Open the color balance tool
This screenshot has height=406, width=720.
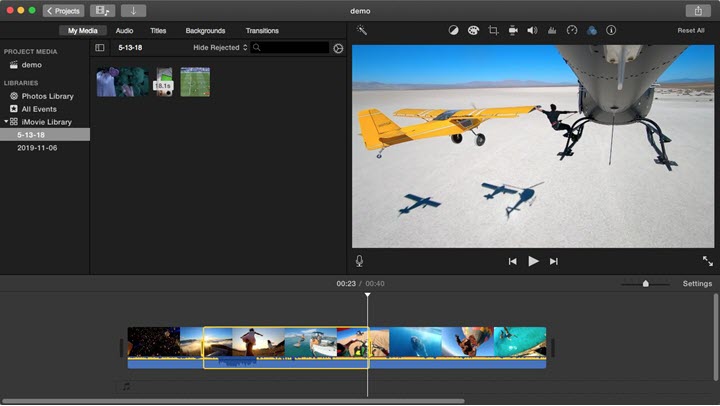coord(453,31)
